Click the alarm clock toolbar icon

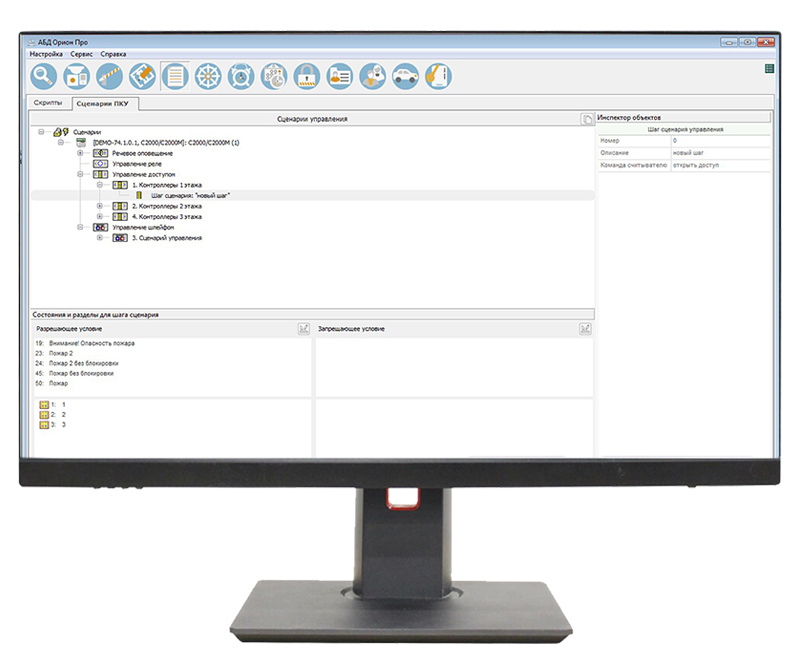[240, 76]
